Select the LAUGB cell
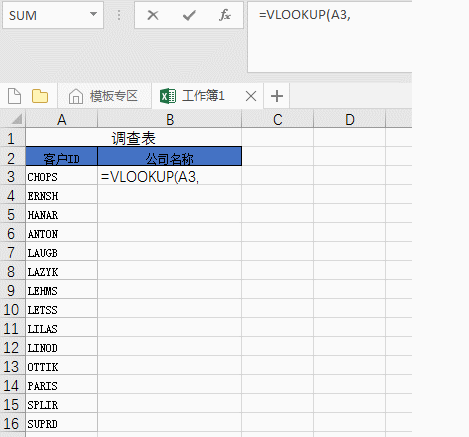 pyautogui.click(x=62, y=252)
